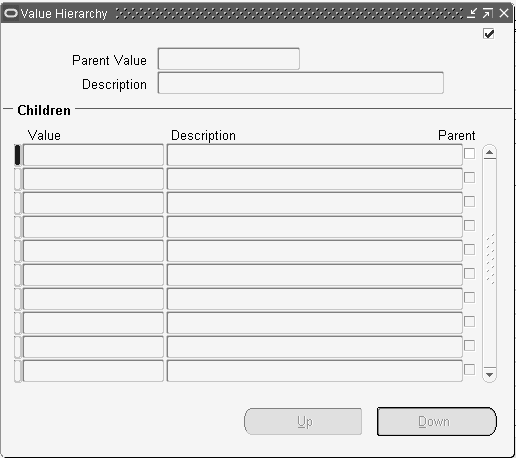516x458 pixels.
Task: Click the Down button
Action: pyautogui.click(x=437, y=422)
